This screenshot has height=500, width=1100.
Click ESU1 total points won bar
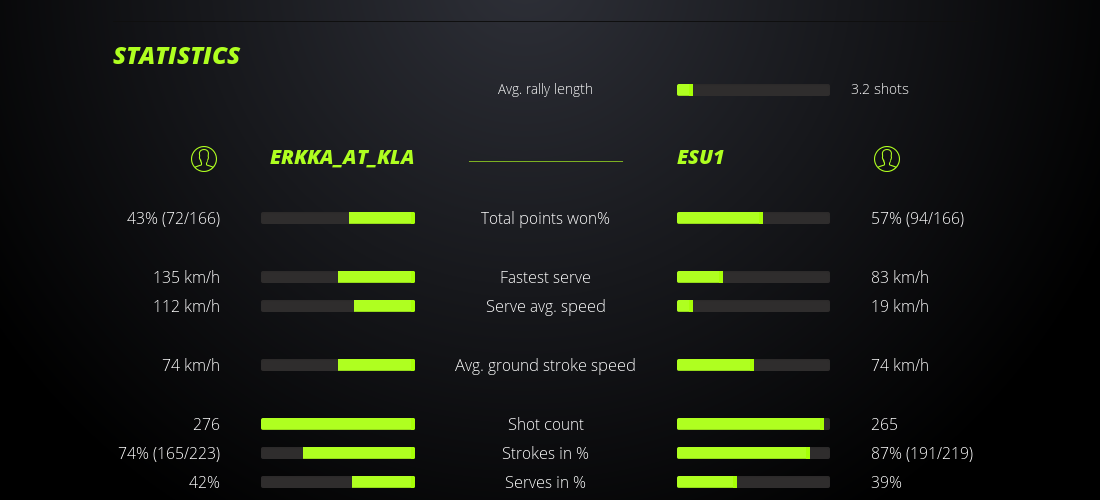(x=753, y=218)
